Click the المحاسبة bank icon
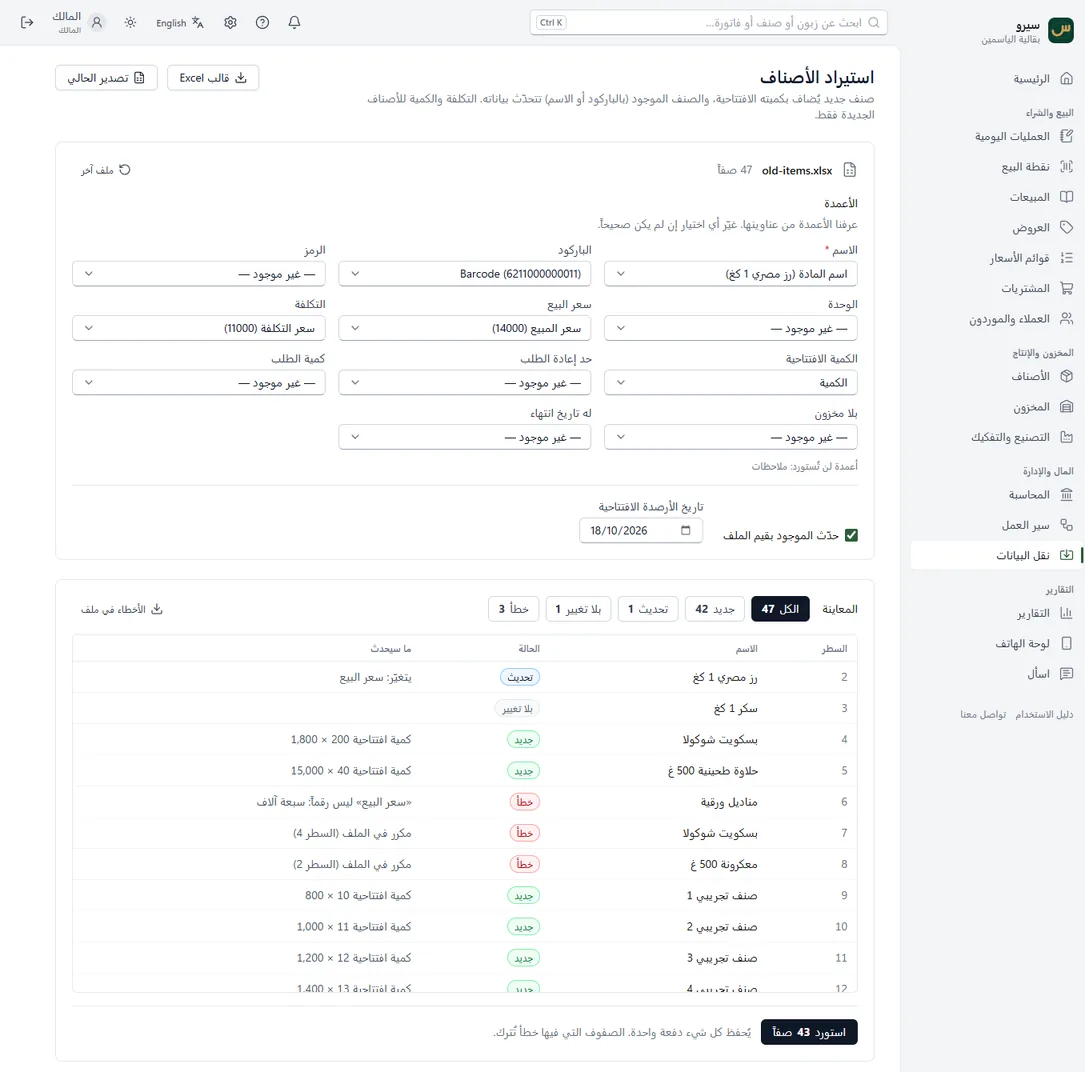The height and width of the screenshot is (1072, 1085). (x=1066, y=495)
